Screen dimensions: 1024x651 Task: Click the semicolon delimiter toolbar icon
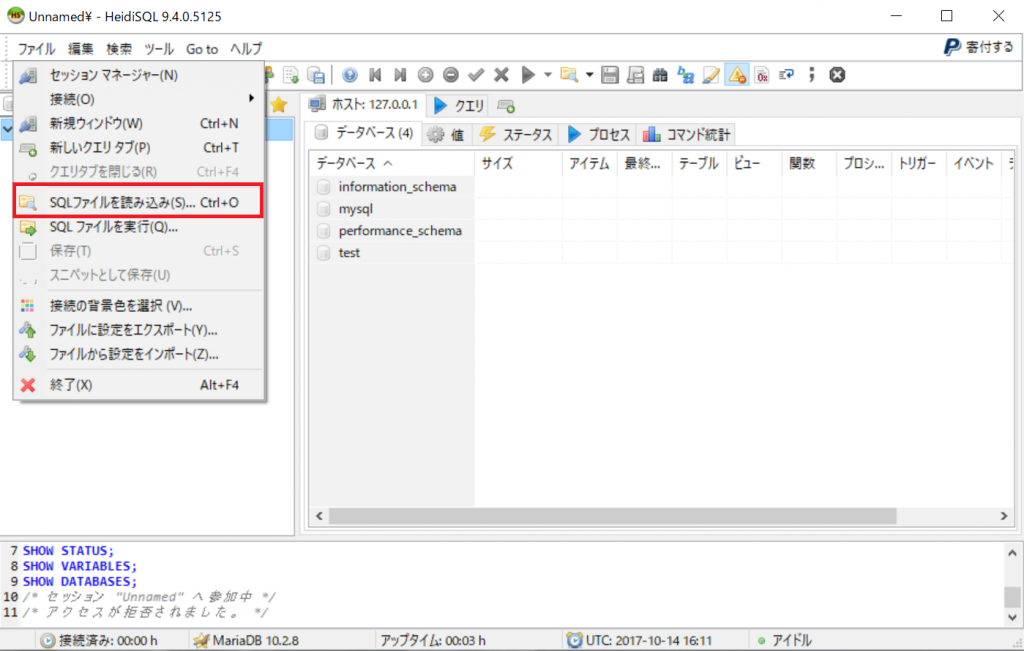pyautogui.click(x=812, y=75)
